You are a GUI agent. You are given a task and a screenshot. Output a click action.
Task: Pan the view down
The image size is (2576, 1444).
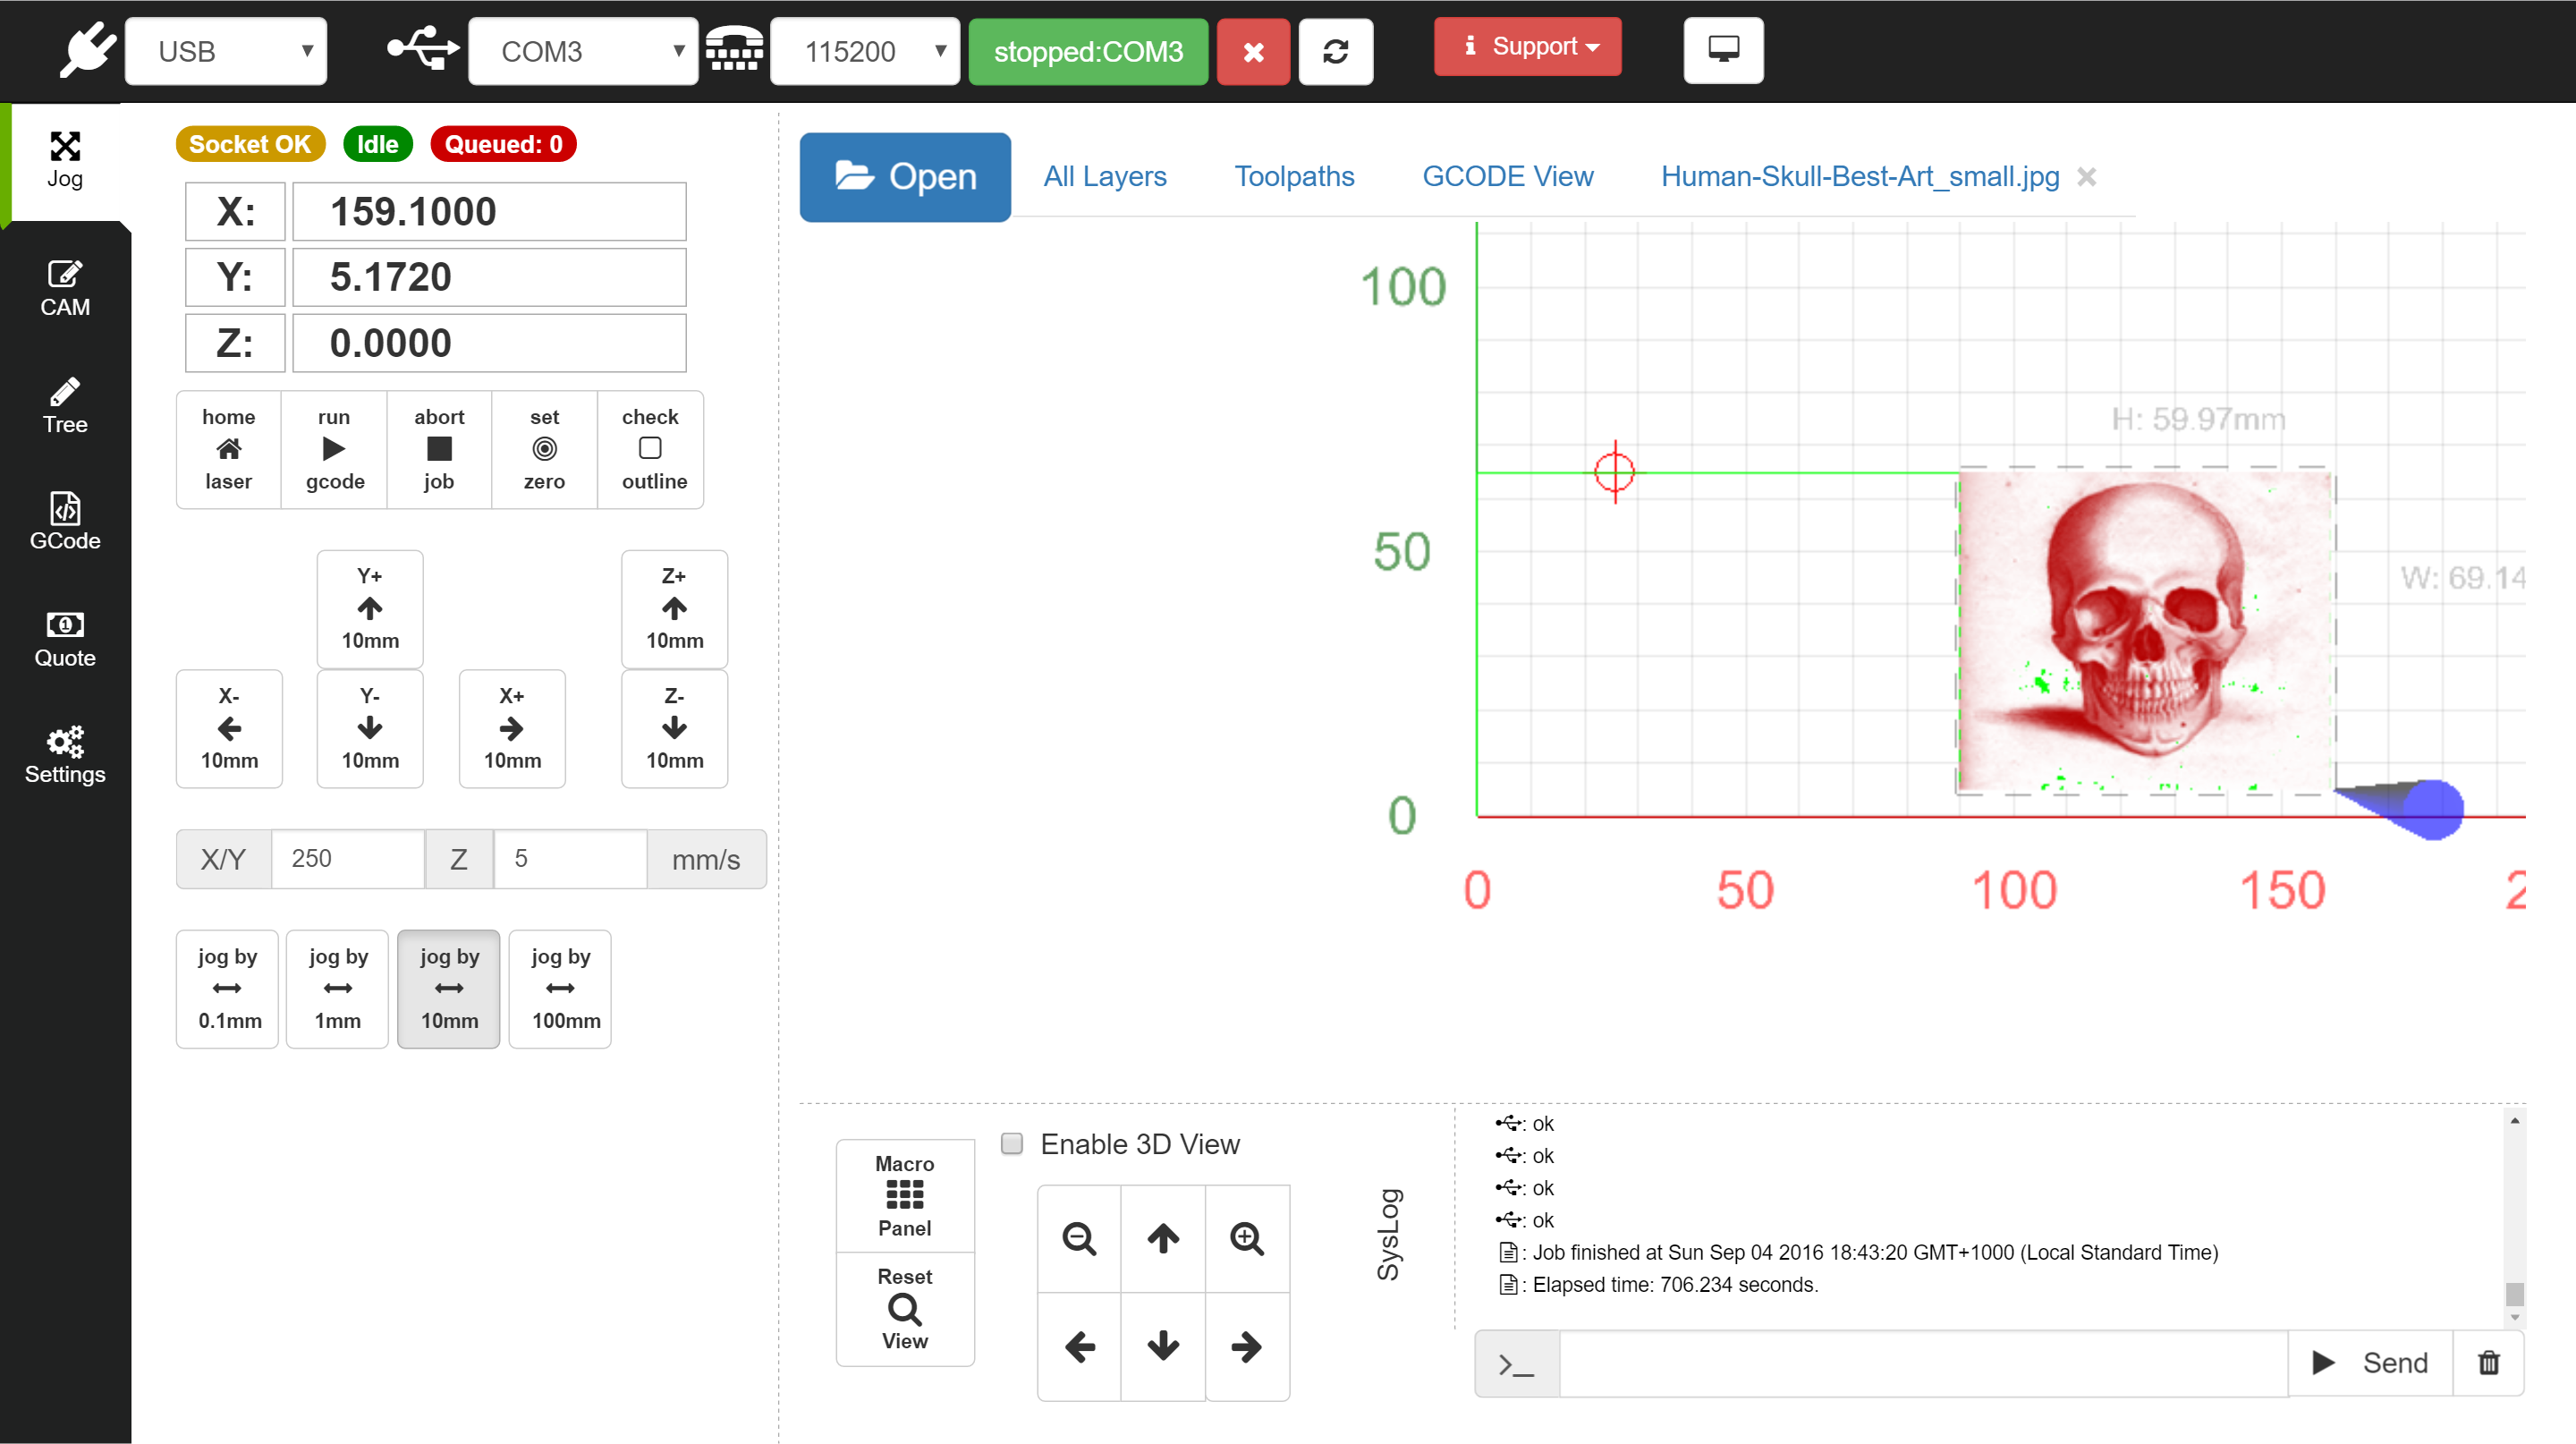pyautogui.click(x=1163, y=1346)
